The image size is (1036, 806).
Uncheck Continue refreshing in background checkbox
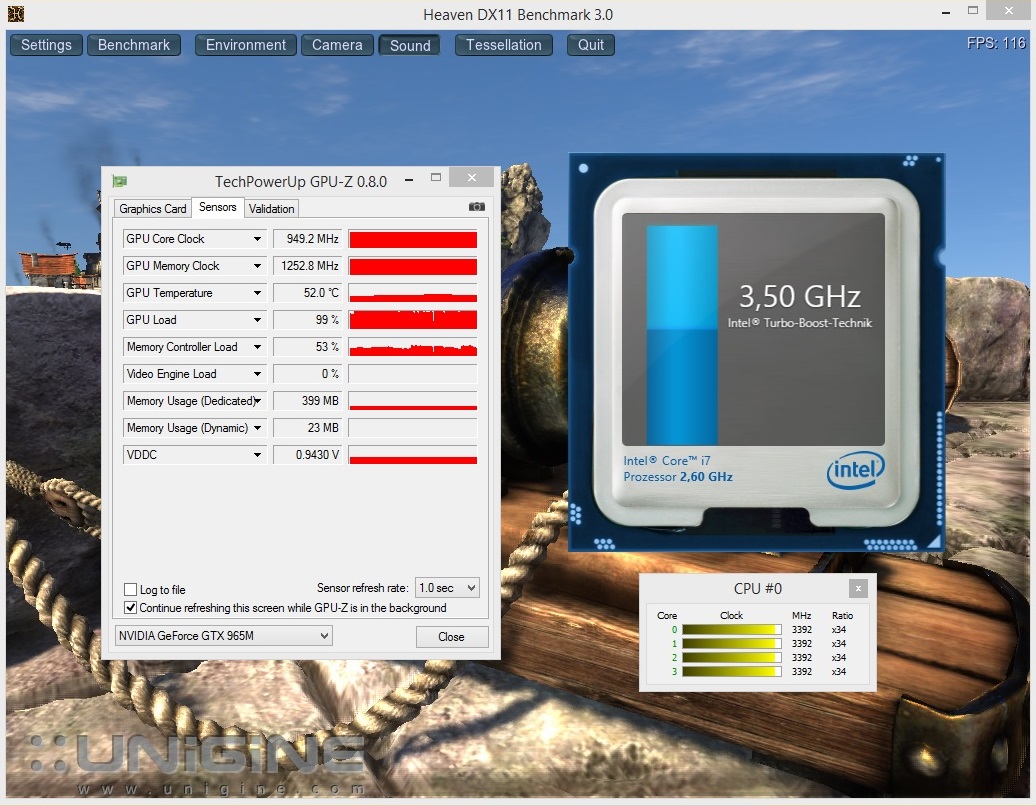coord(130,607)
